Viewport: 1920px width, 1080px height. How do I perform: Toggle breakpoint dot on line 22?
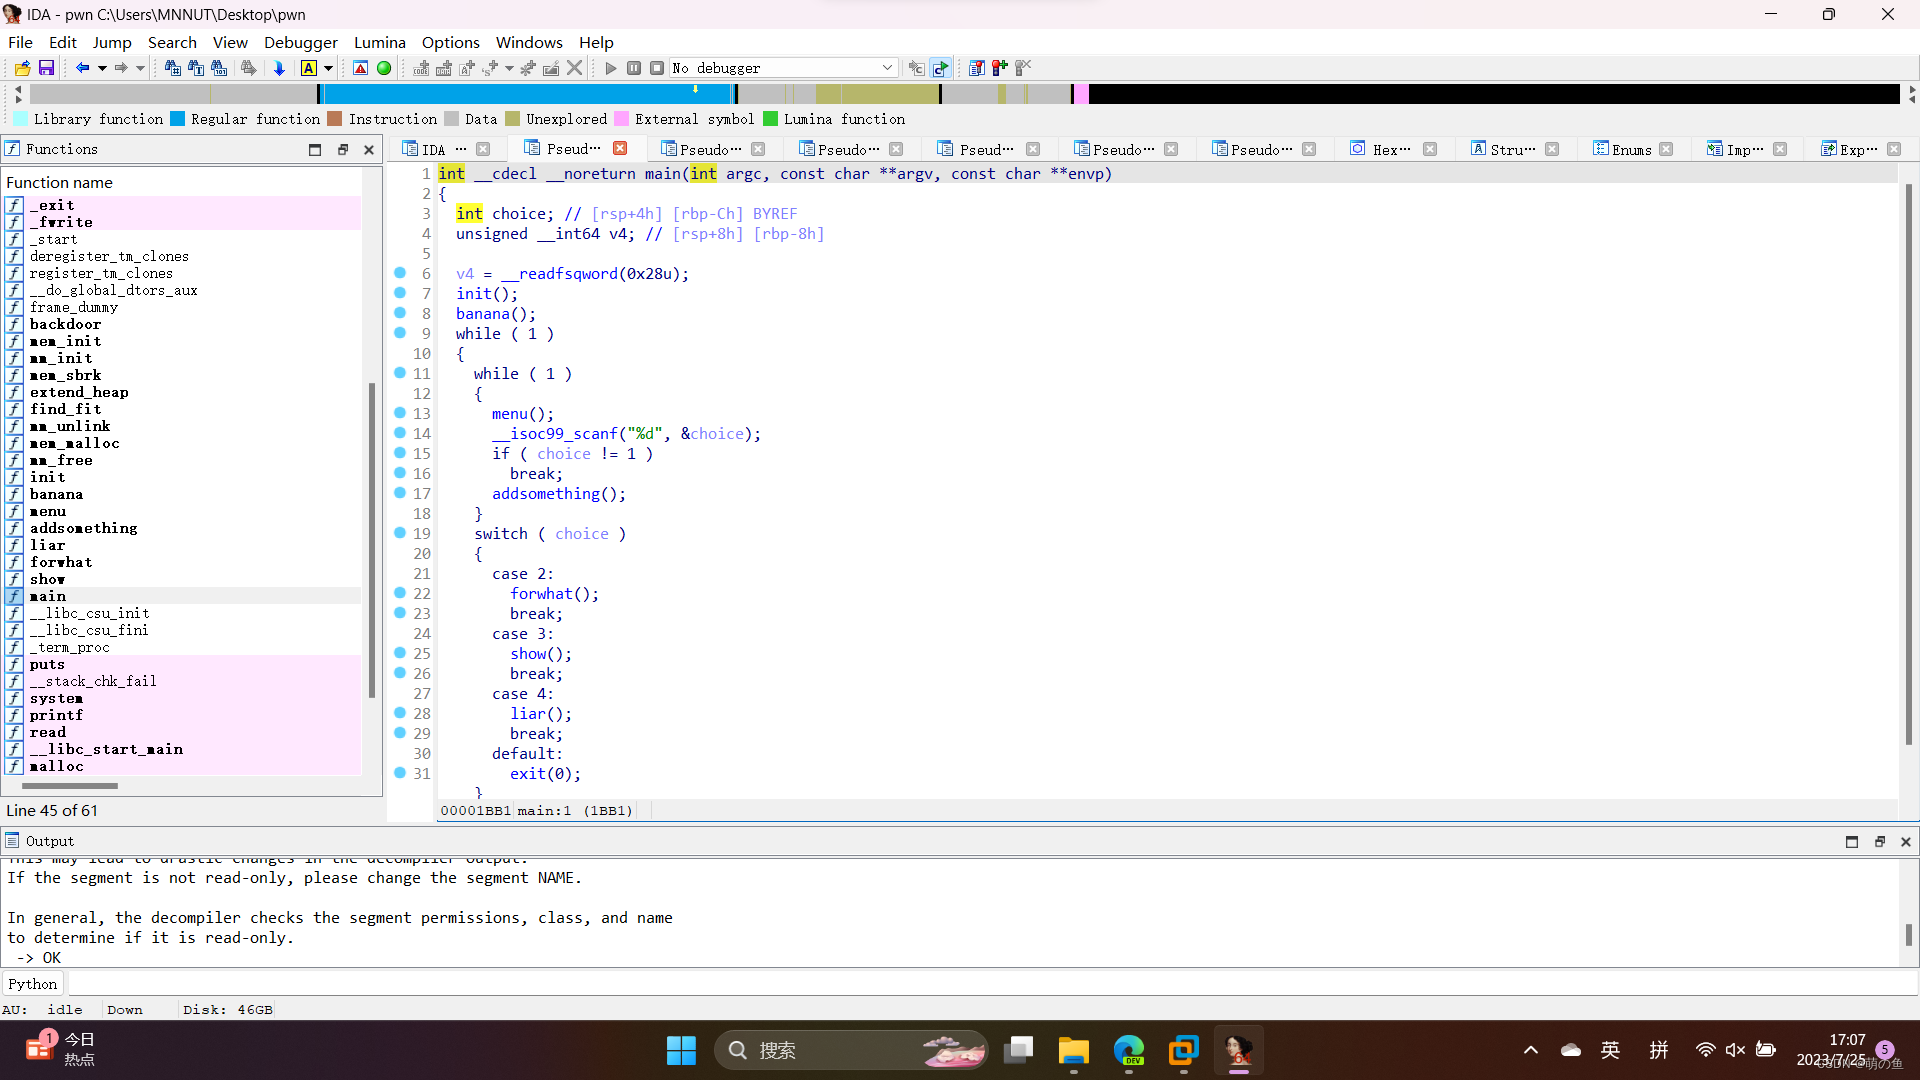click(400, 593)
